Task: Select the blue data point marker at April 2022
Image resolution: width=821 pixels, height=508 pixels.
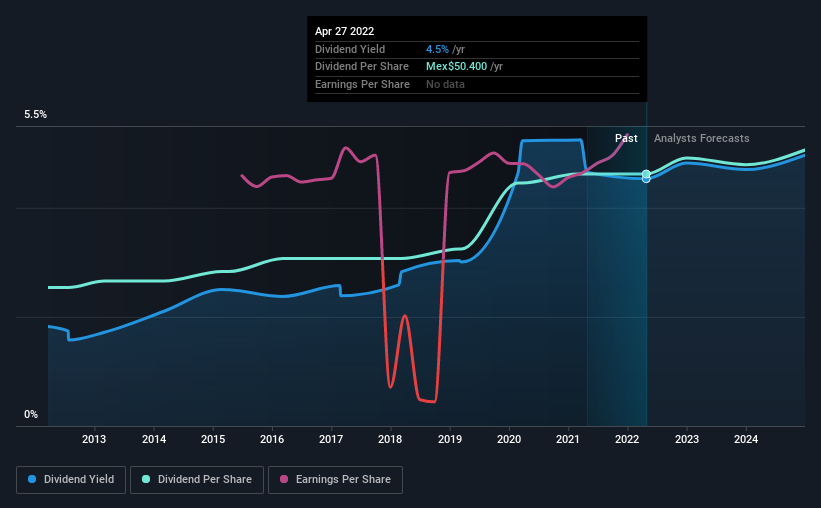Action: [x=646, y=179]
